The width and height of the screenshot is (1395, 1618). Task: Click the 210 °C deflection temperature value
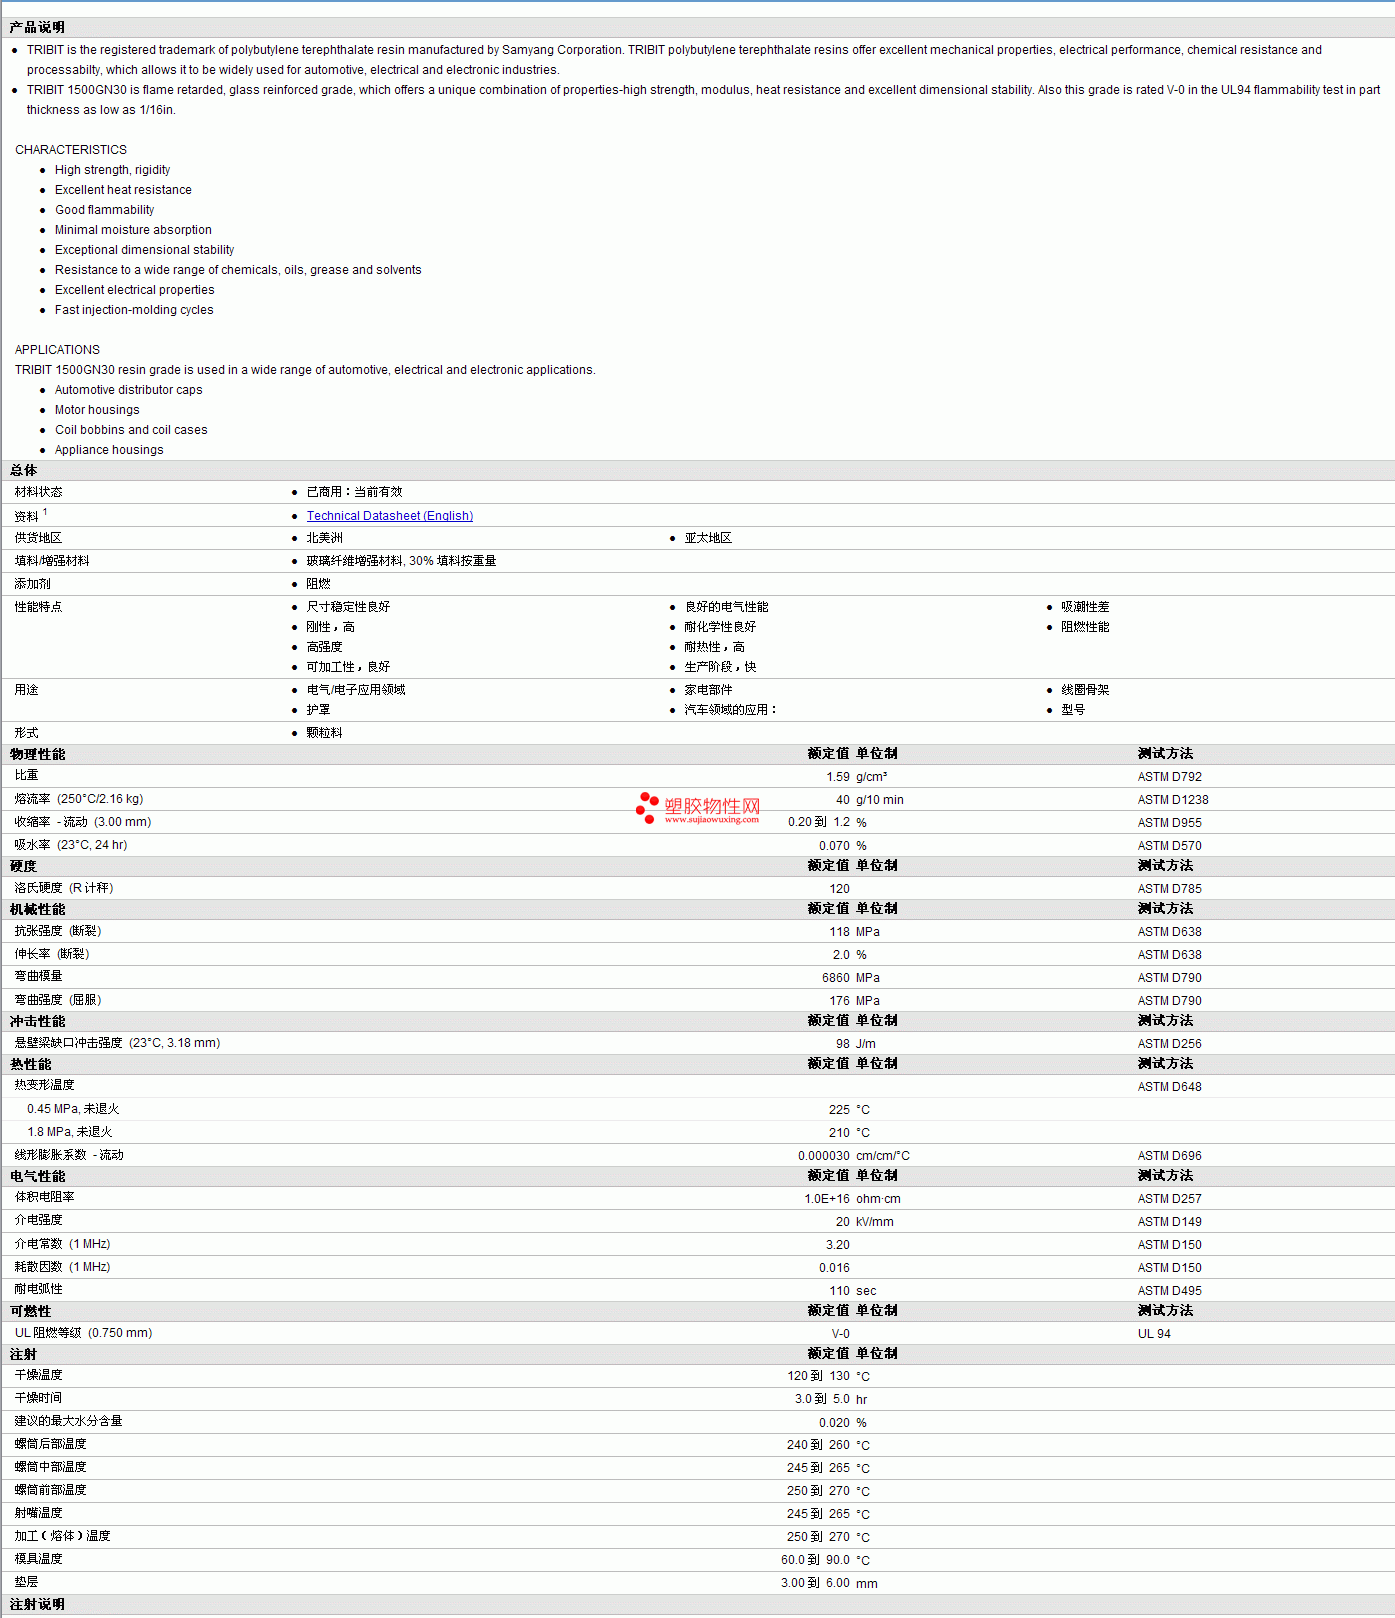849,1133
